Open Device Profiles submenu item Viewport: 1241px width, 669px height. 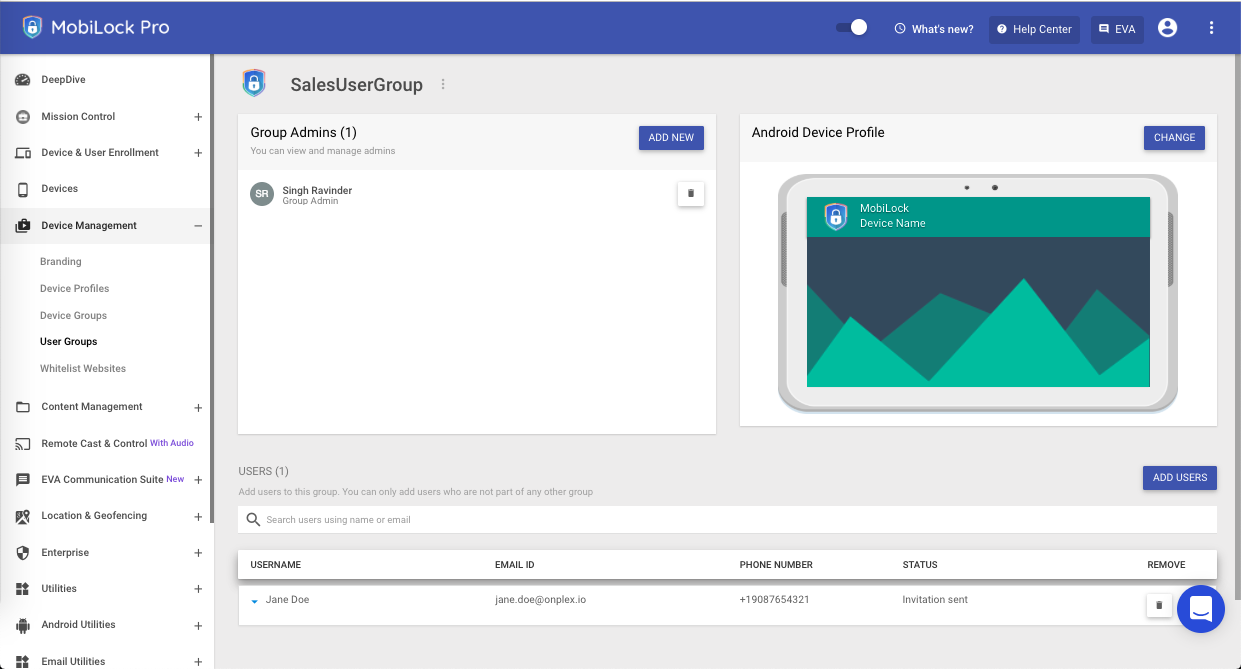75,289
